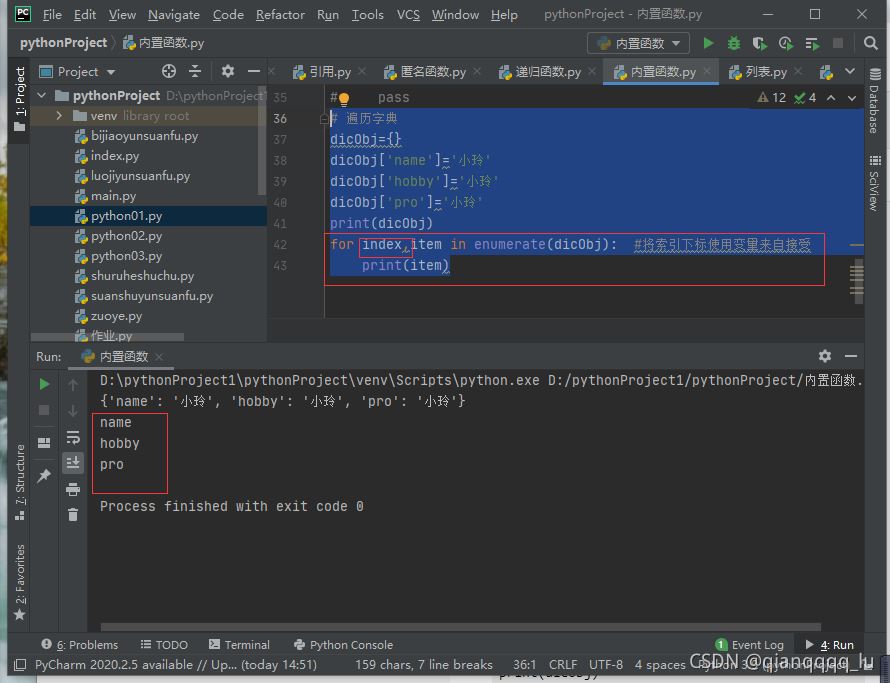The width and height of the screenshot is (890, 683).
Task: Open Project panel gear settings
Action: (x=227, y=72)
